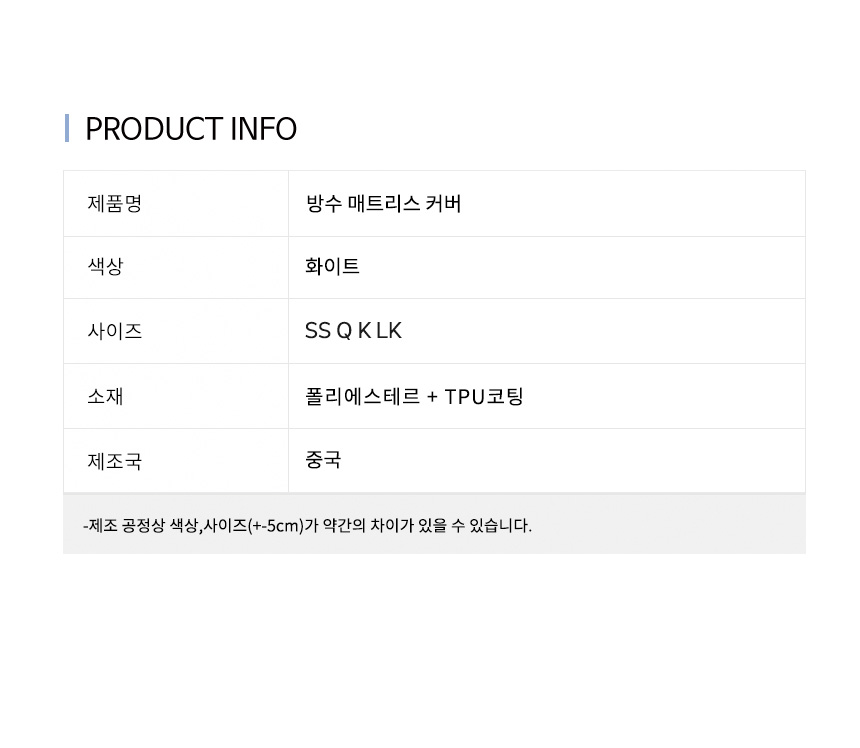Click the 화이트 color value

coord(332,267)
